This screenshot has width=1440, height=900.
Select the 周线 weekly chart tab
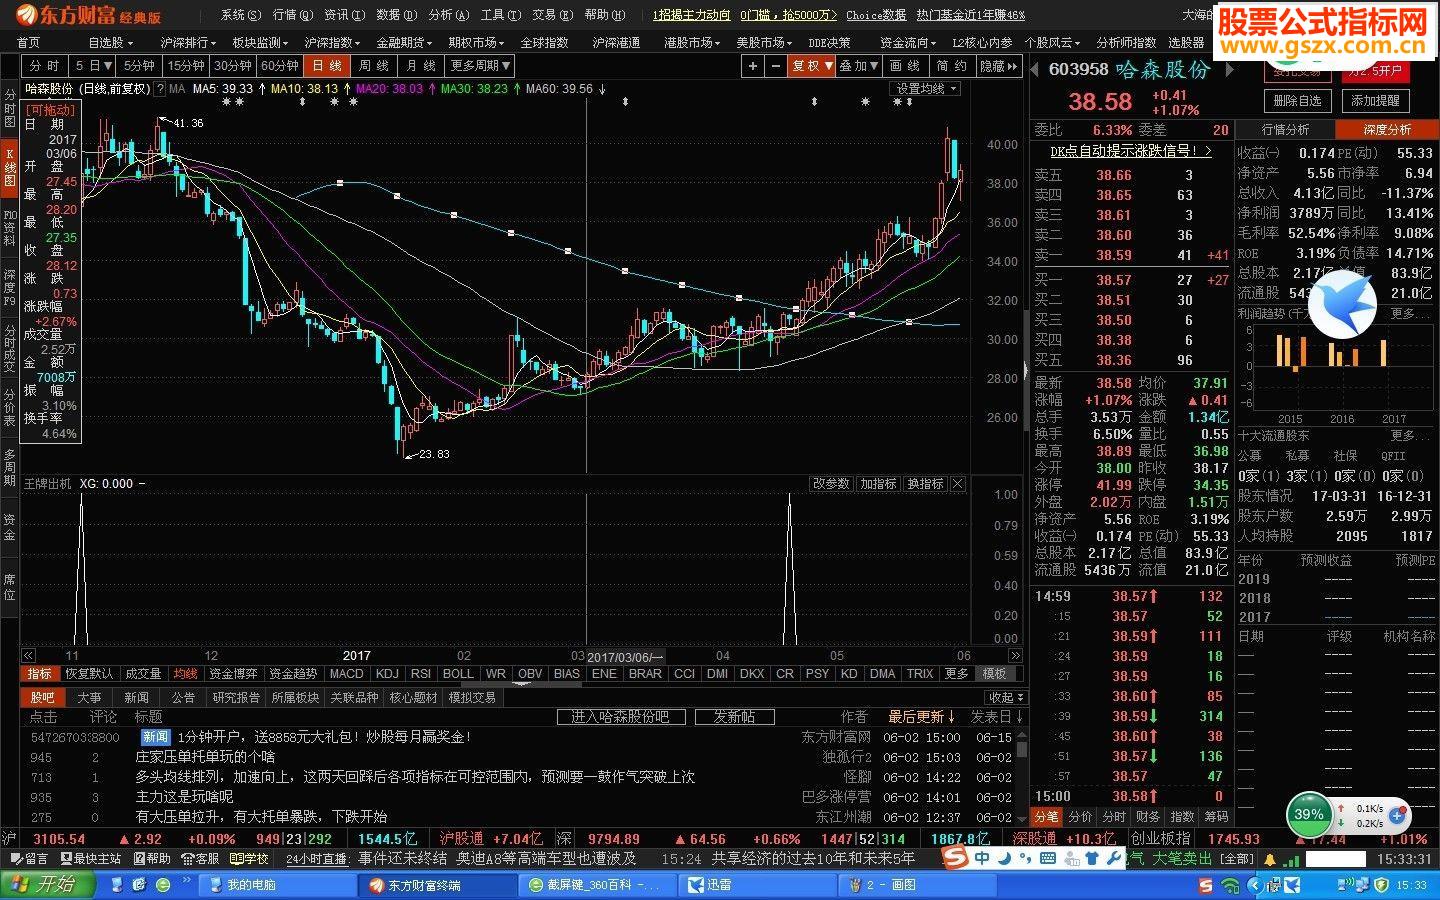coord(373,66)
